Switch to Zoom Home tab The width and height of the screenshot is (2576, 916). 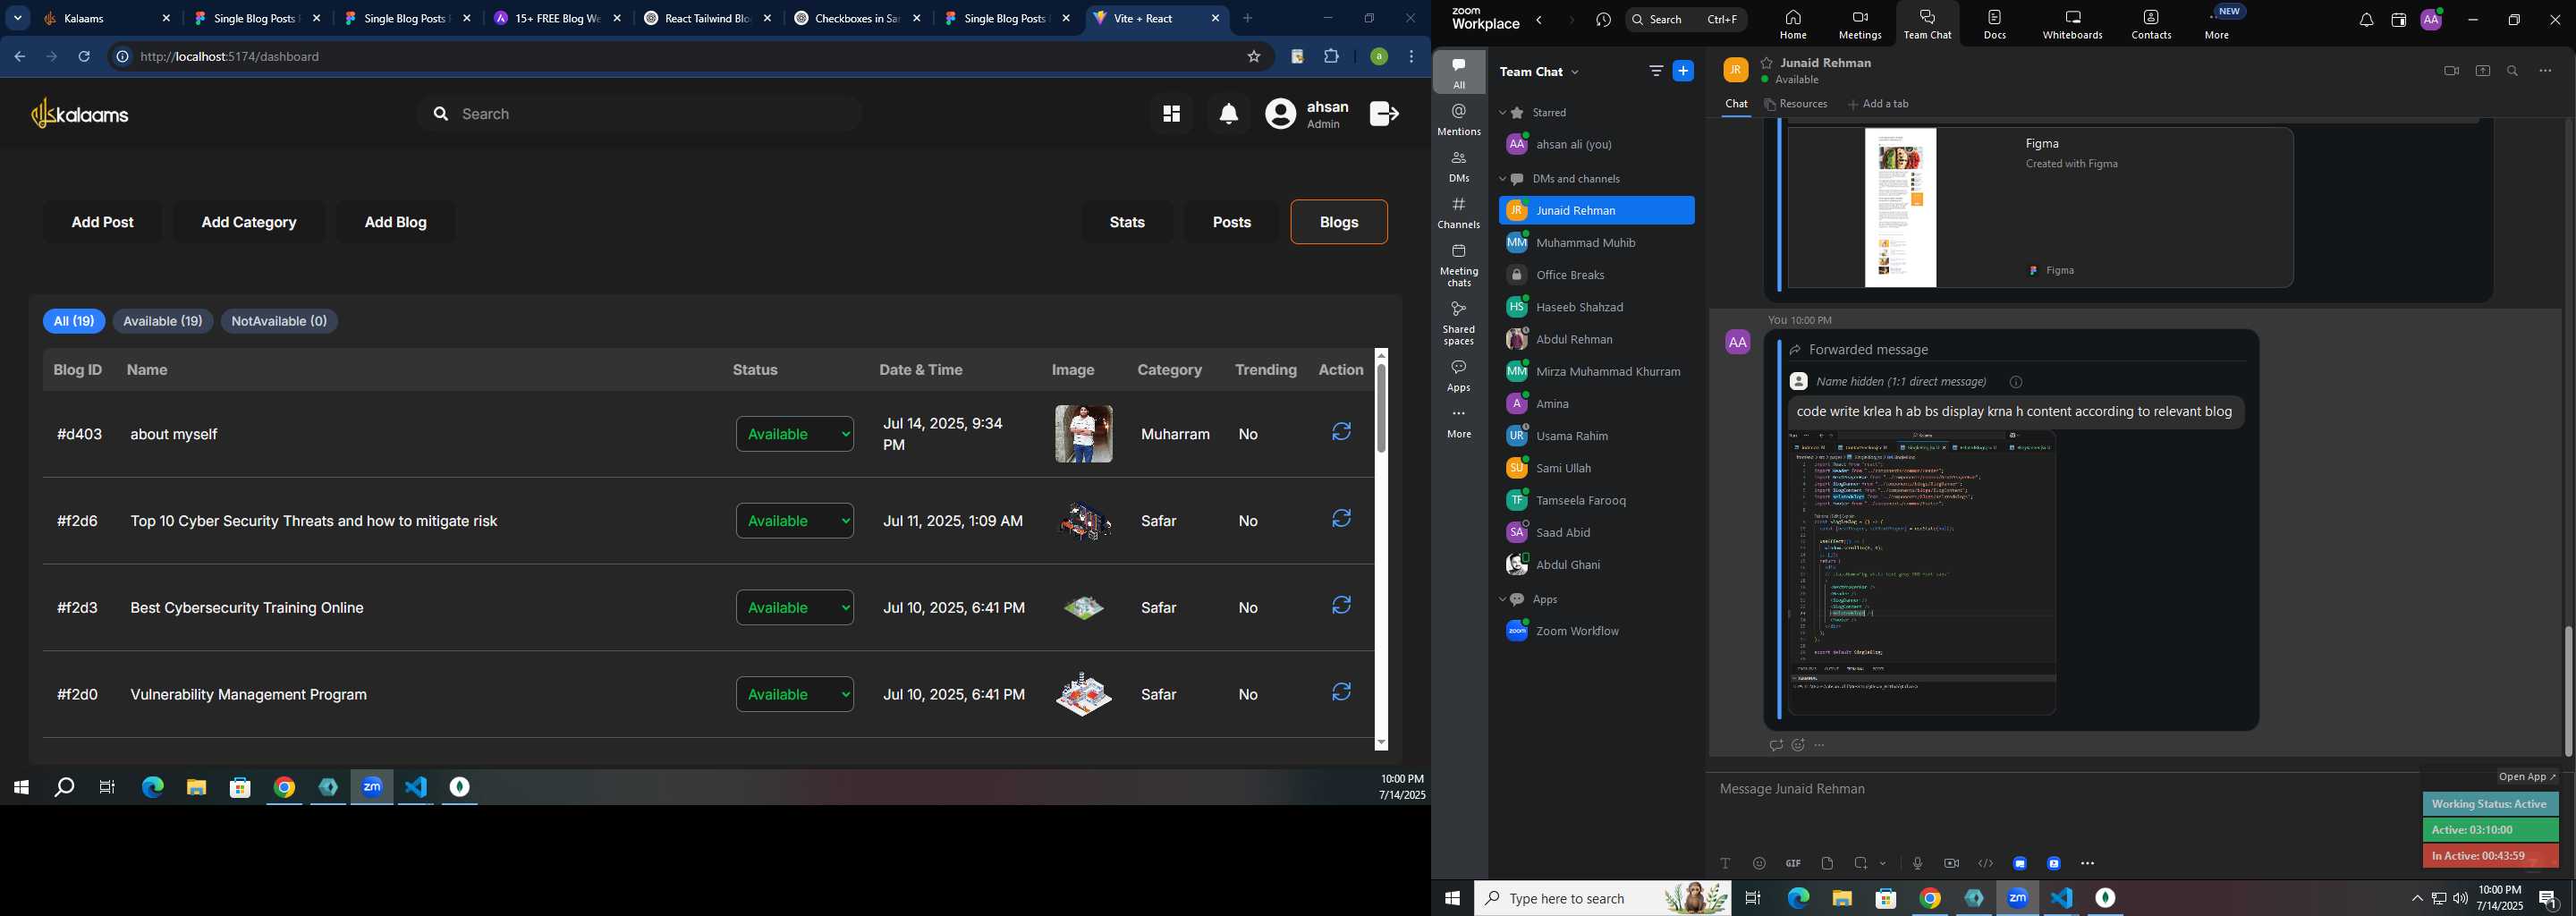click(x=1793, y=24)
